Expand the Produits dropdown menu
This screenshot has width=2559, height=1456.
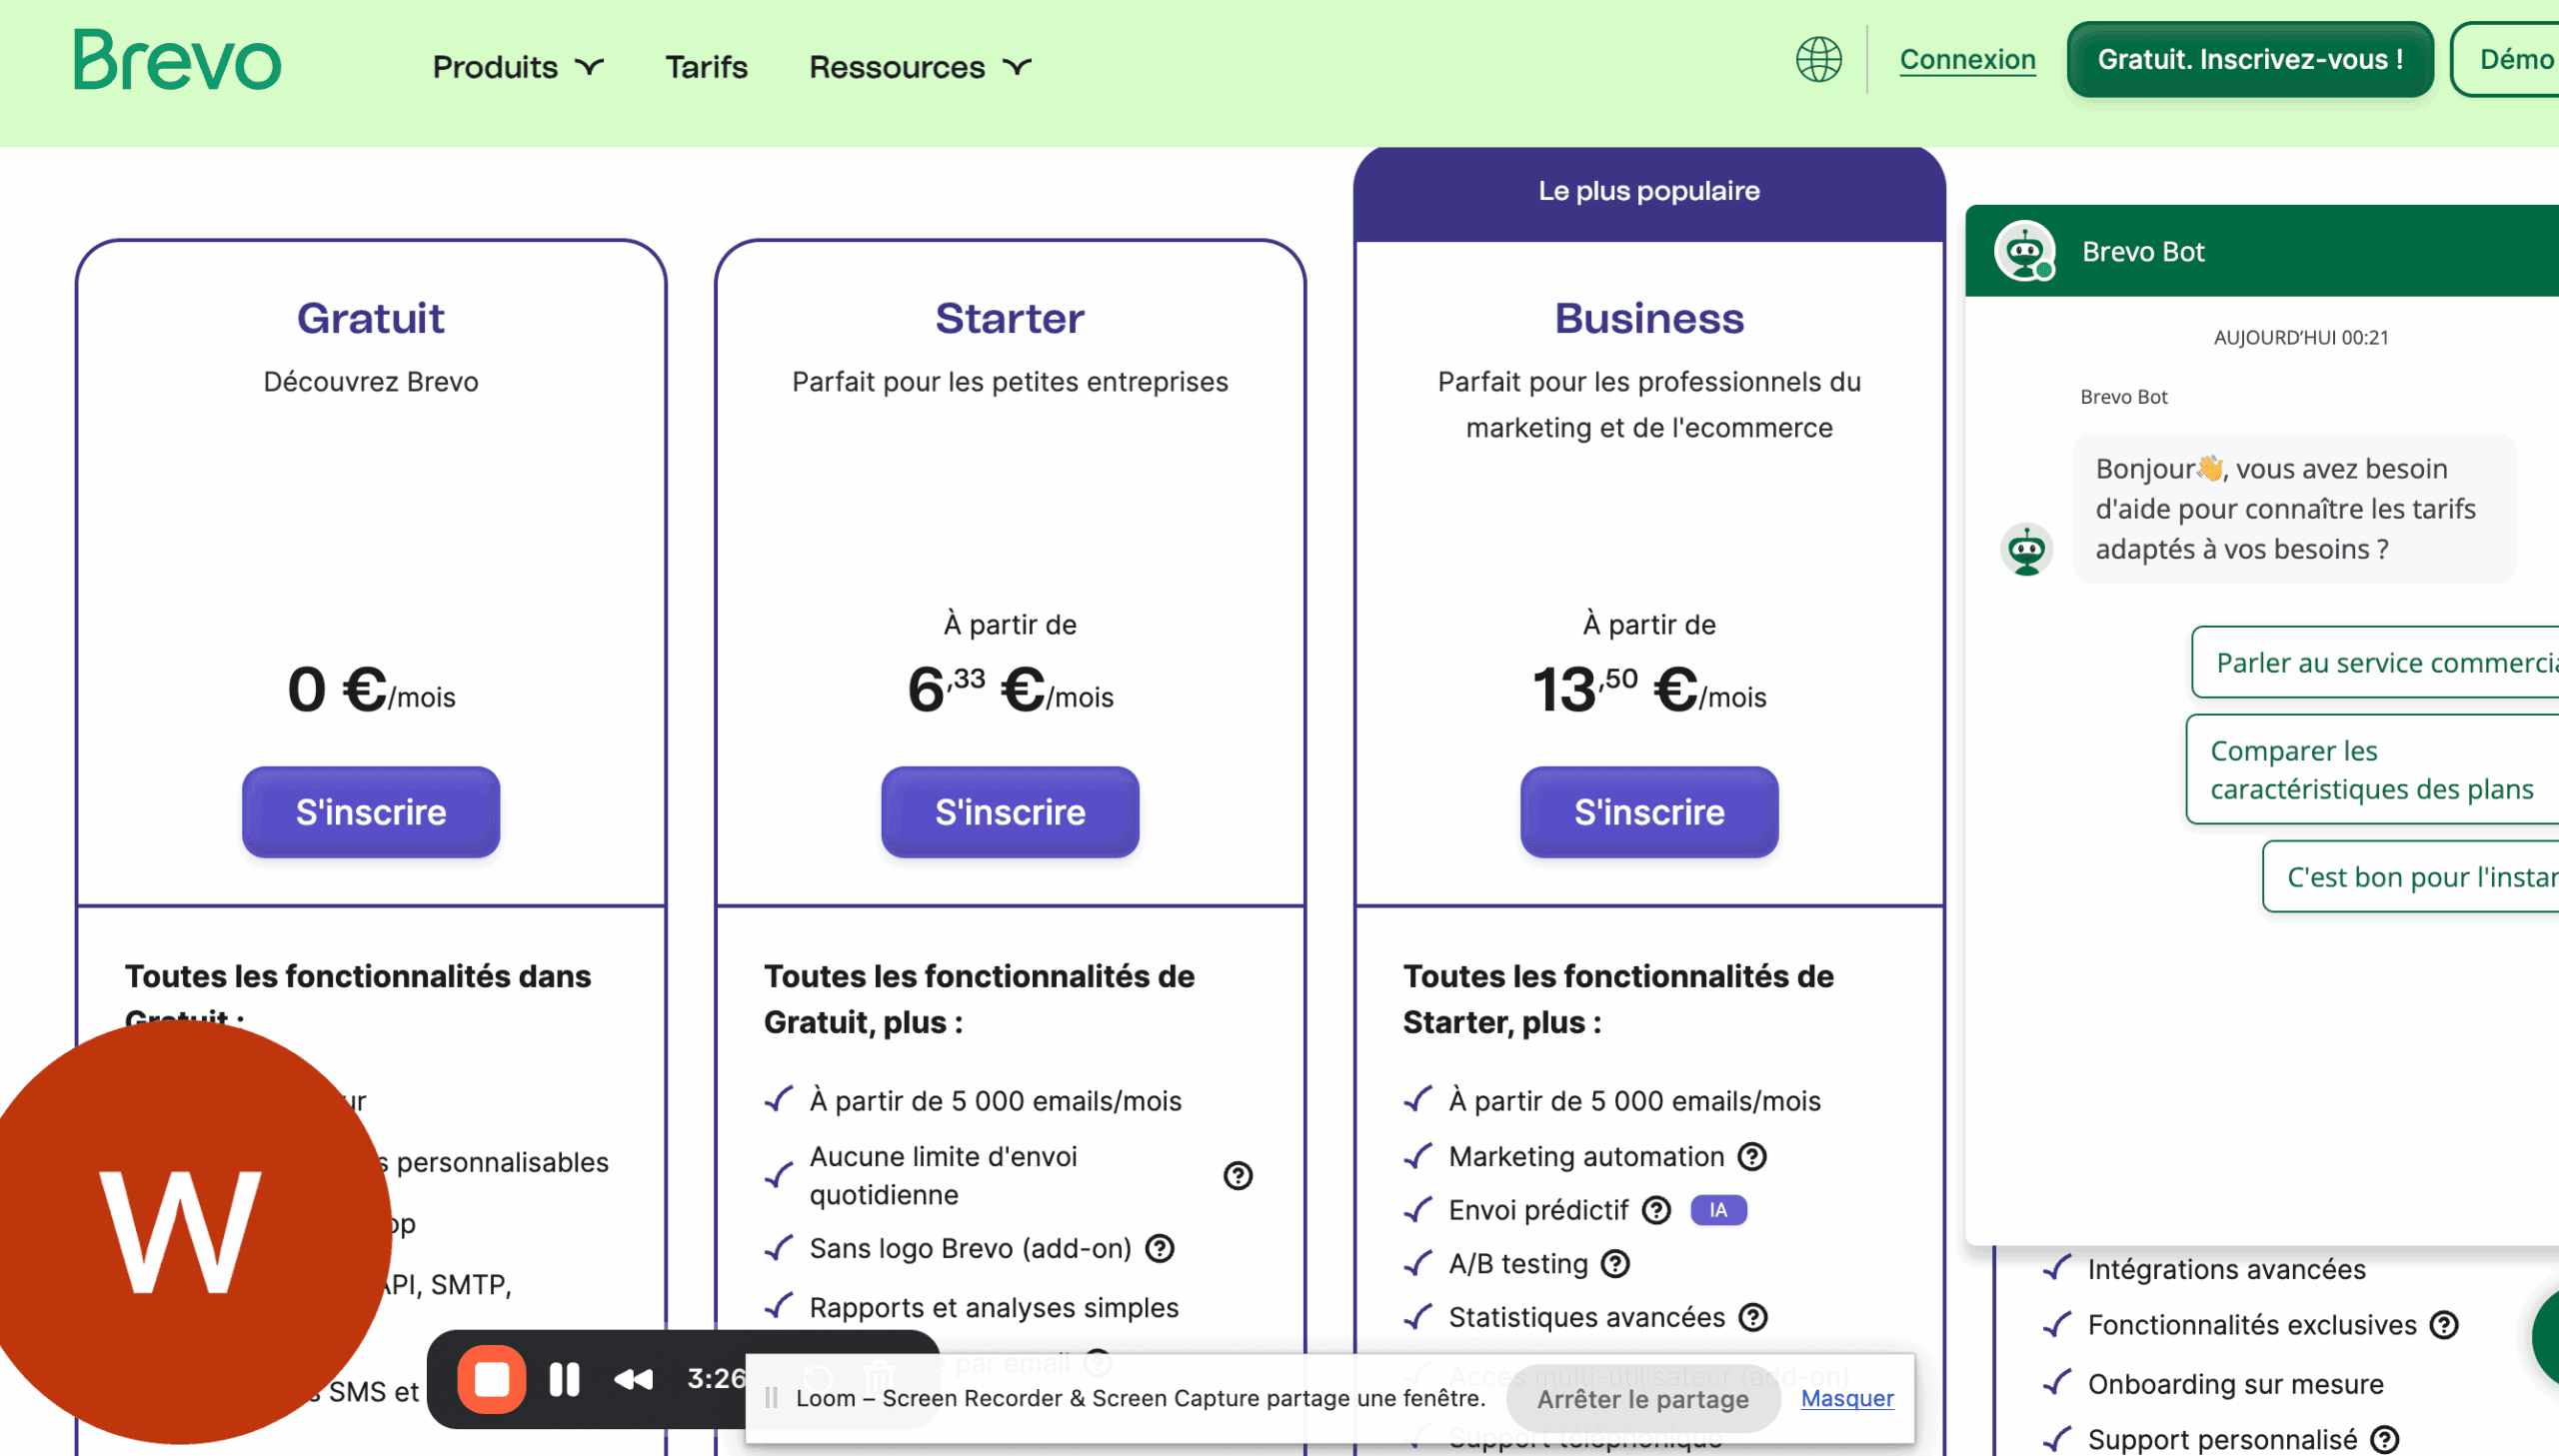[518, 67]
